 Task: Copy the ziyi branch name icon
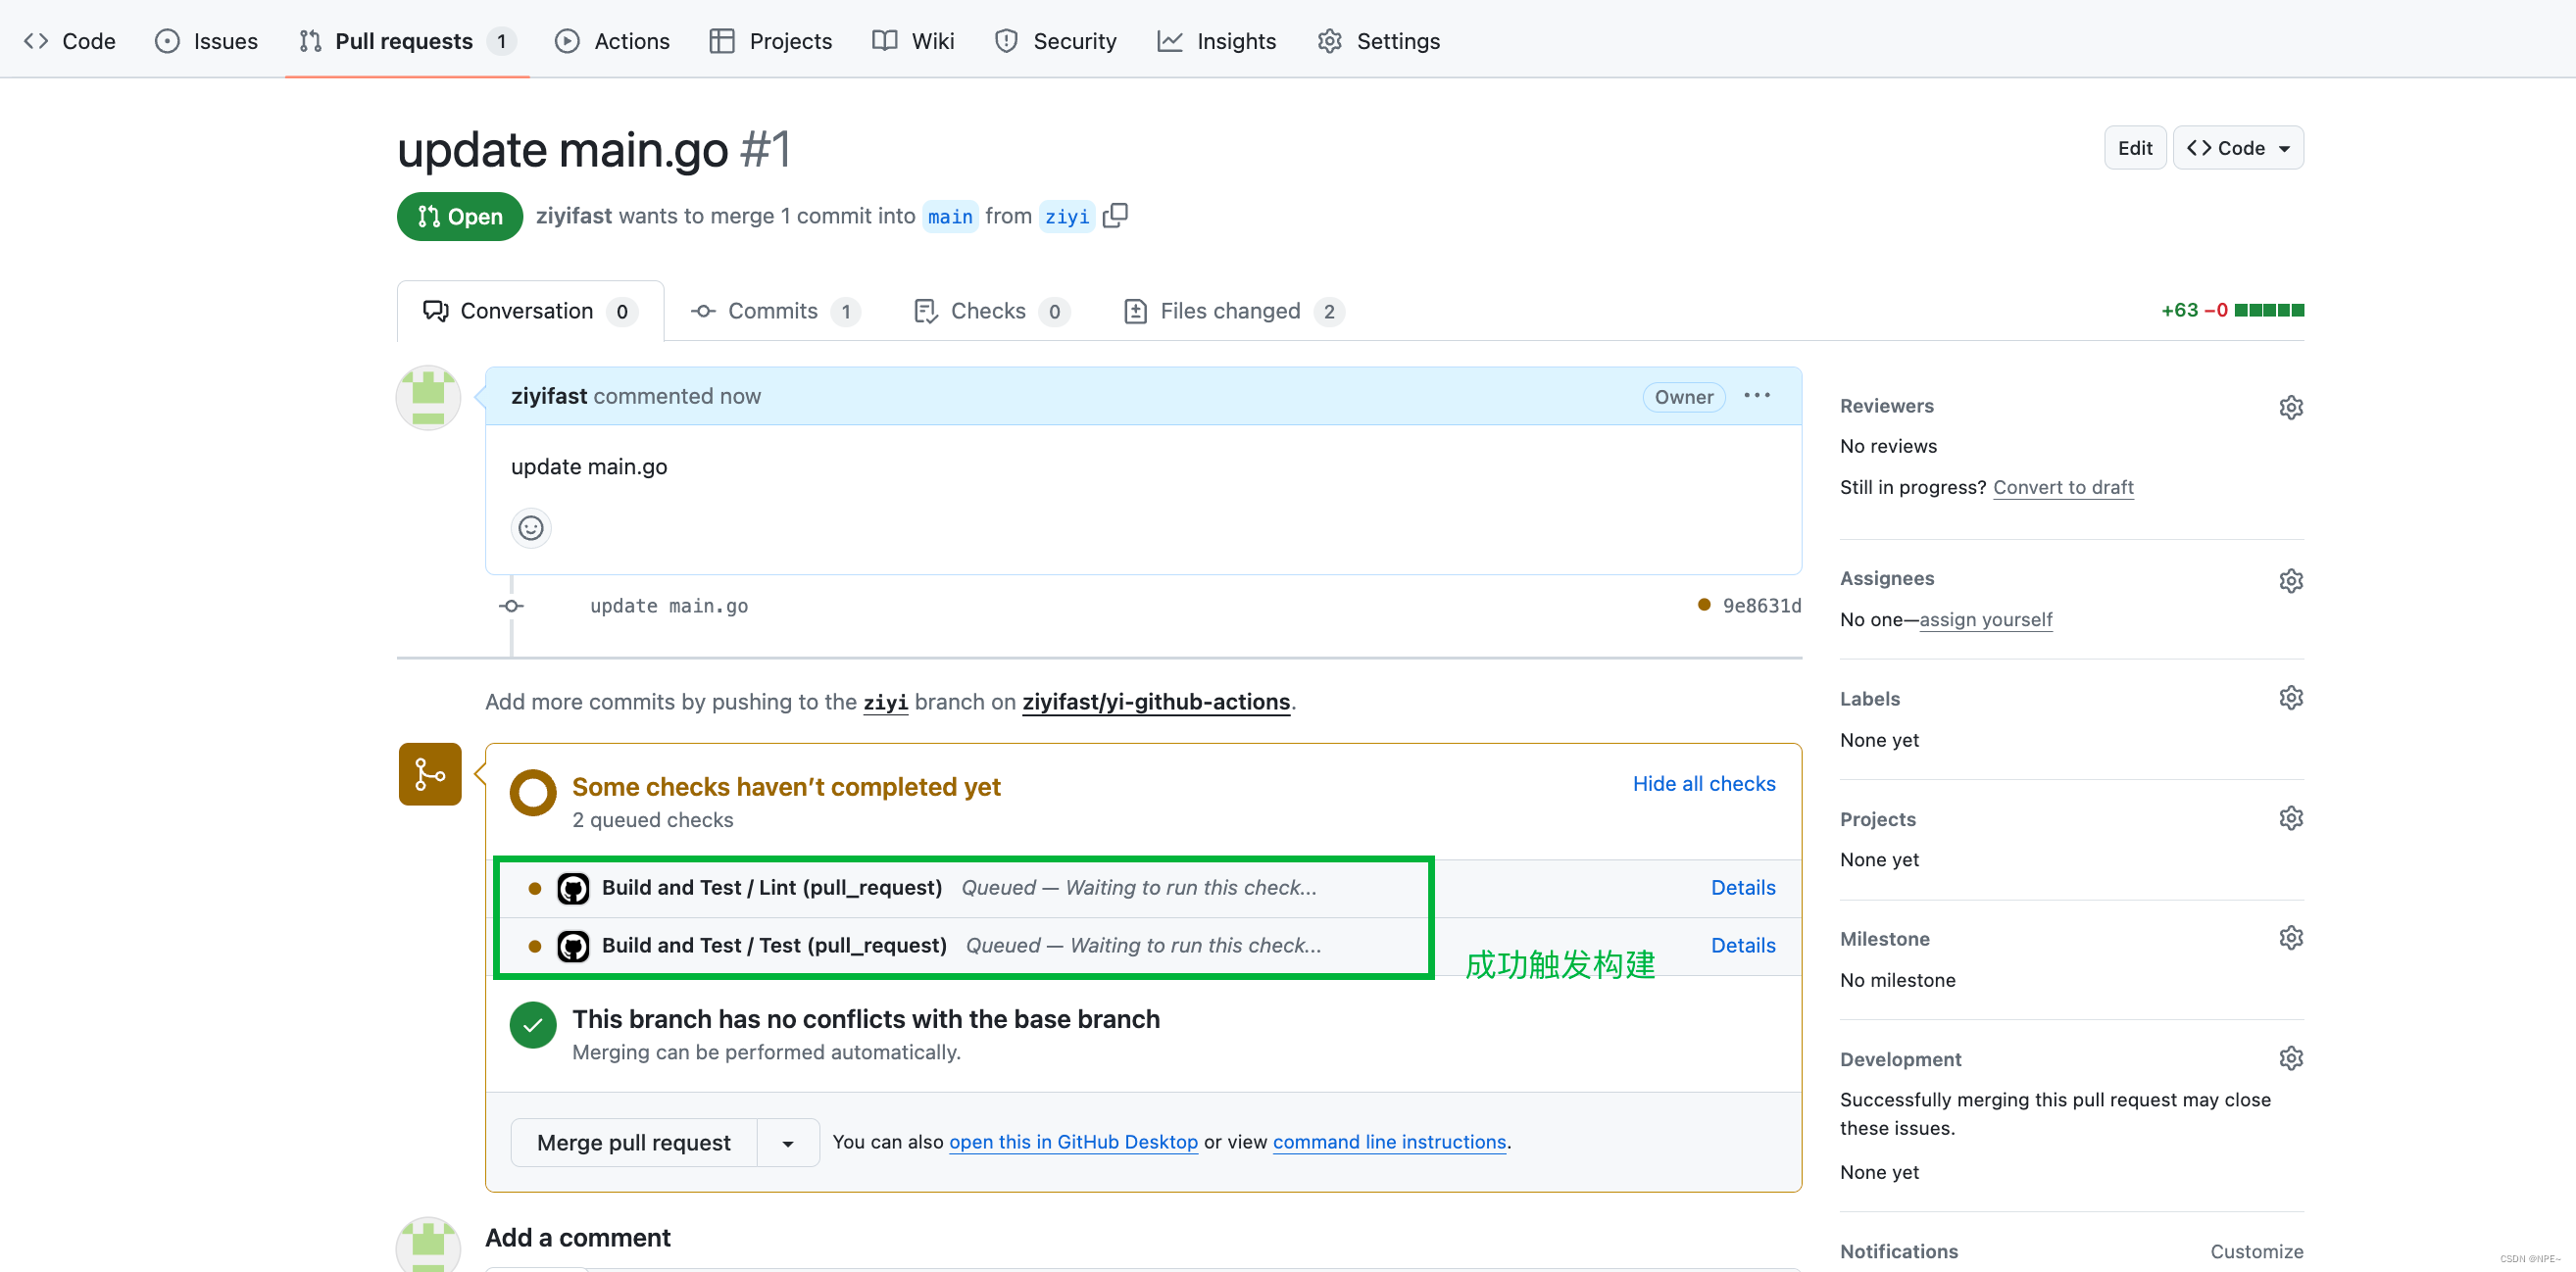click(1115, 216)
